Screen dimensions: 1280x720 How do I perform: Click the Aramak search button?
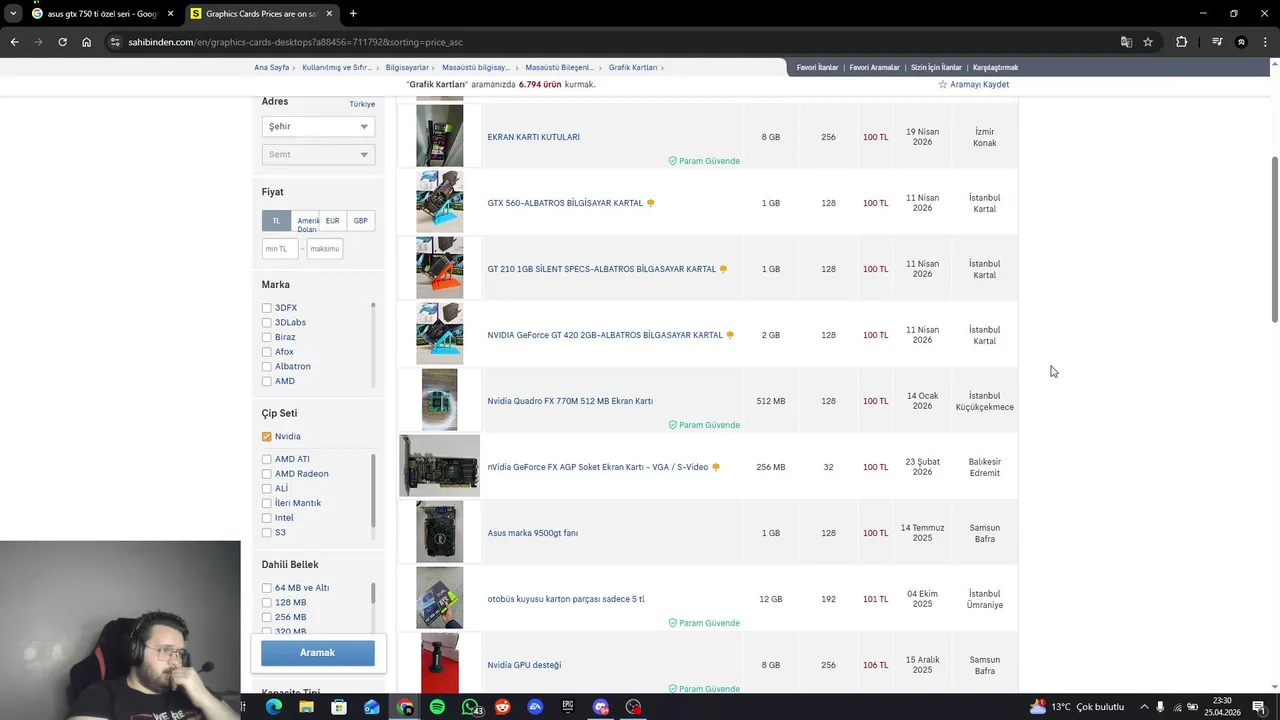pyautogui.click(x=318, y=653)
